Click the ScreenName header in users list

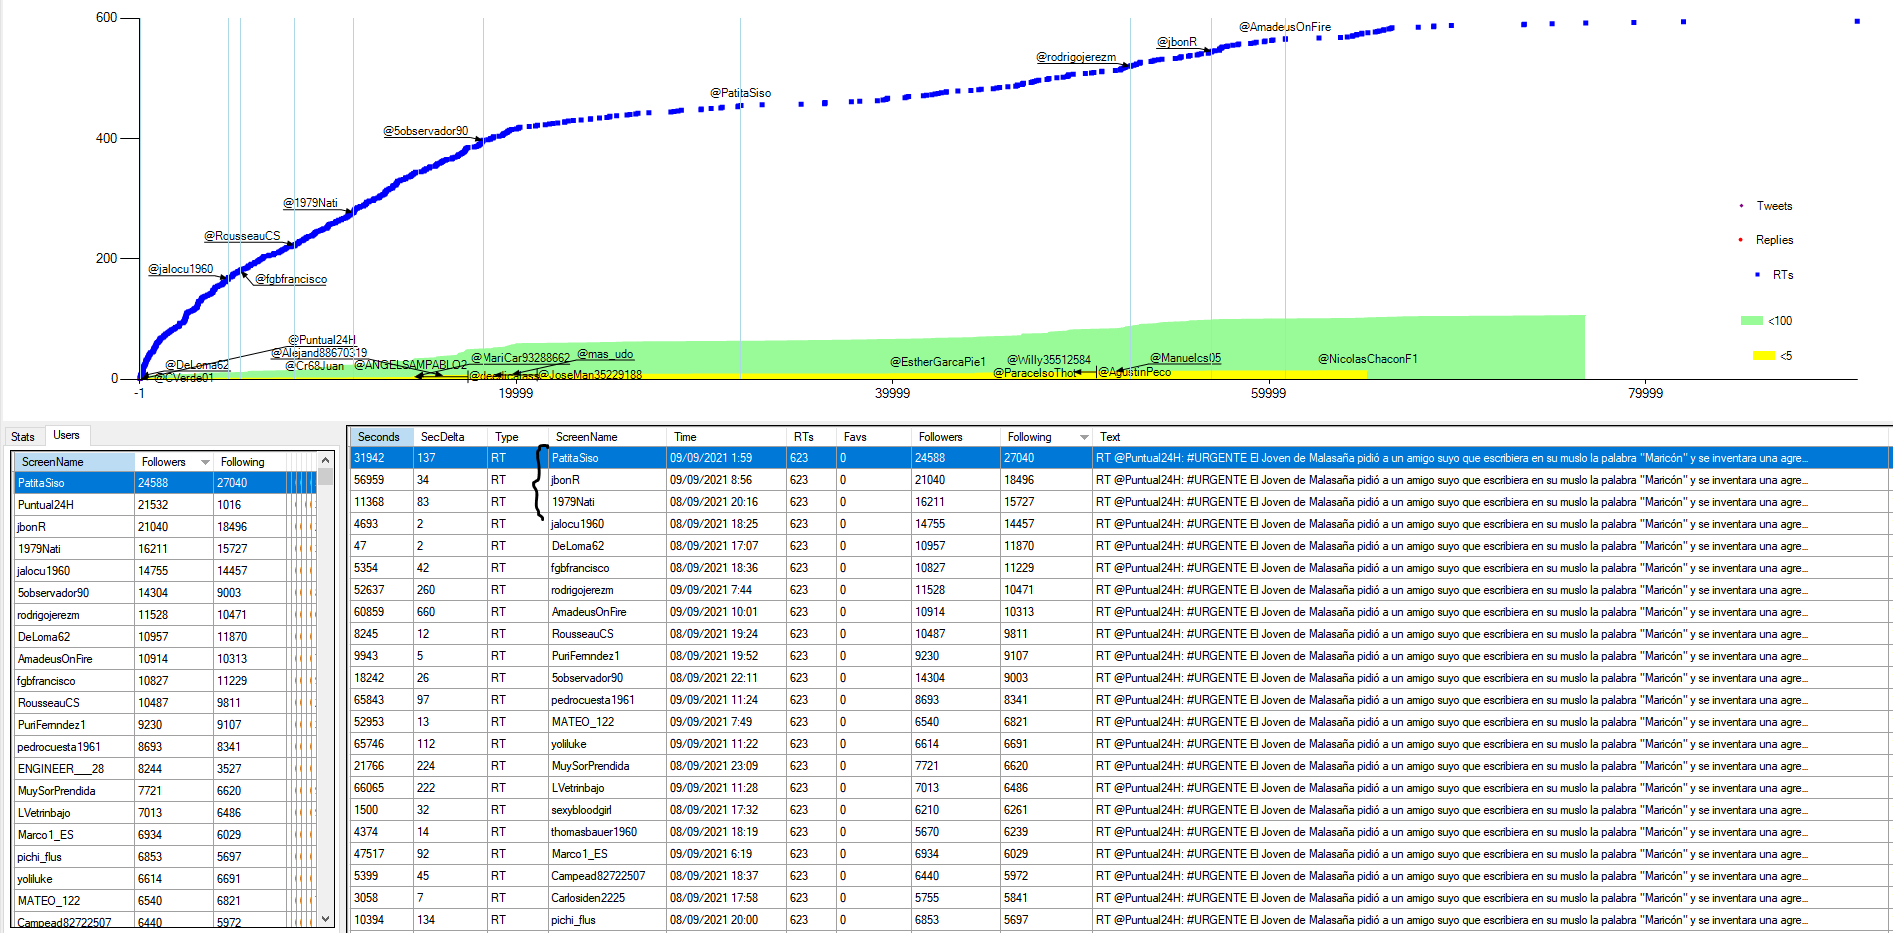[x=53, y=462]
